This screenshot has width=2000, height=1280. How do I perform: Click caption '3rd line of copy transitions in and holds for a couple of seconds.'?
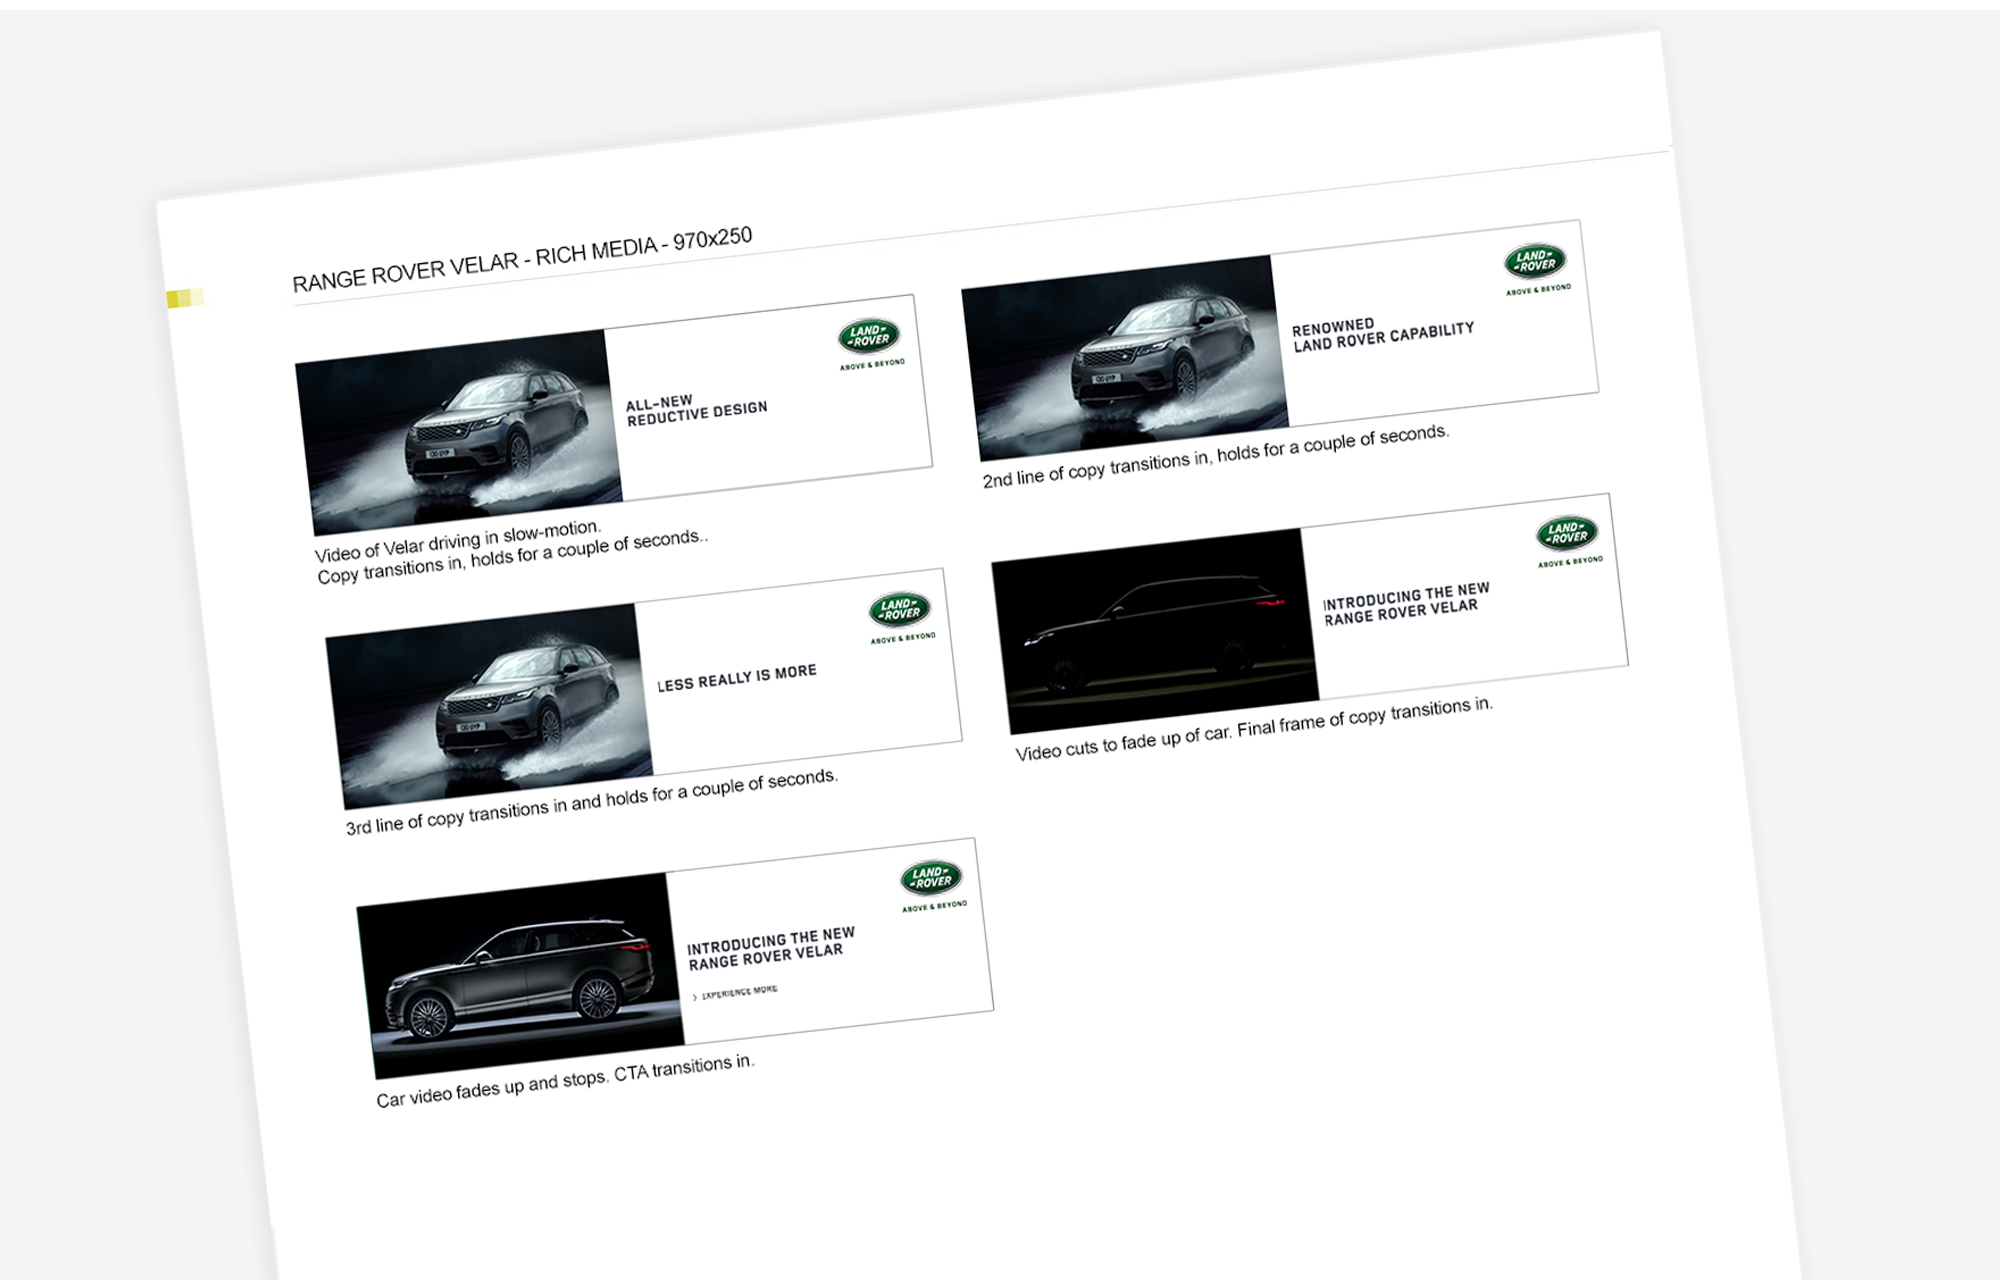(x=591, y=802)
